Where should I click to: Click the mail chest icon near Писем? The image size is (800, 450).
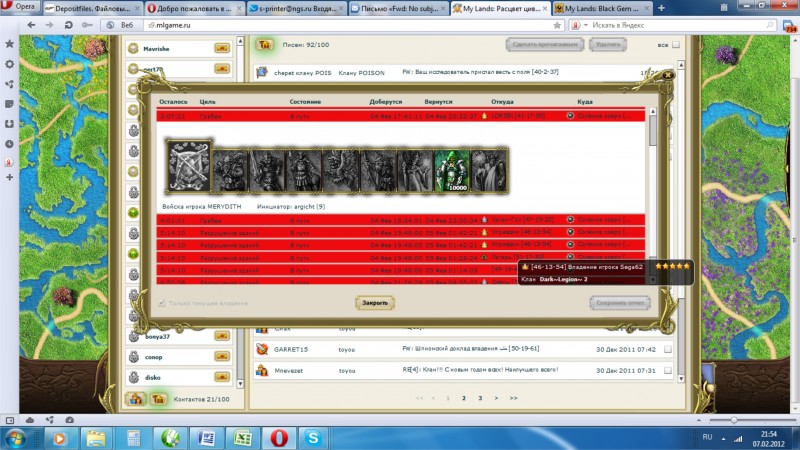[264, 45]
